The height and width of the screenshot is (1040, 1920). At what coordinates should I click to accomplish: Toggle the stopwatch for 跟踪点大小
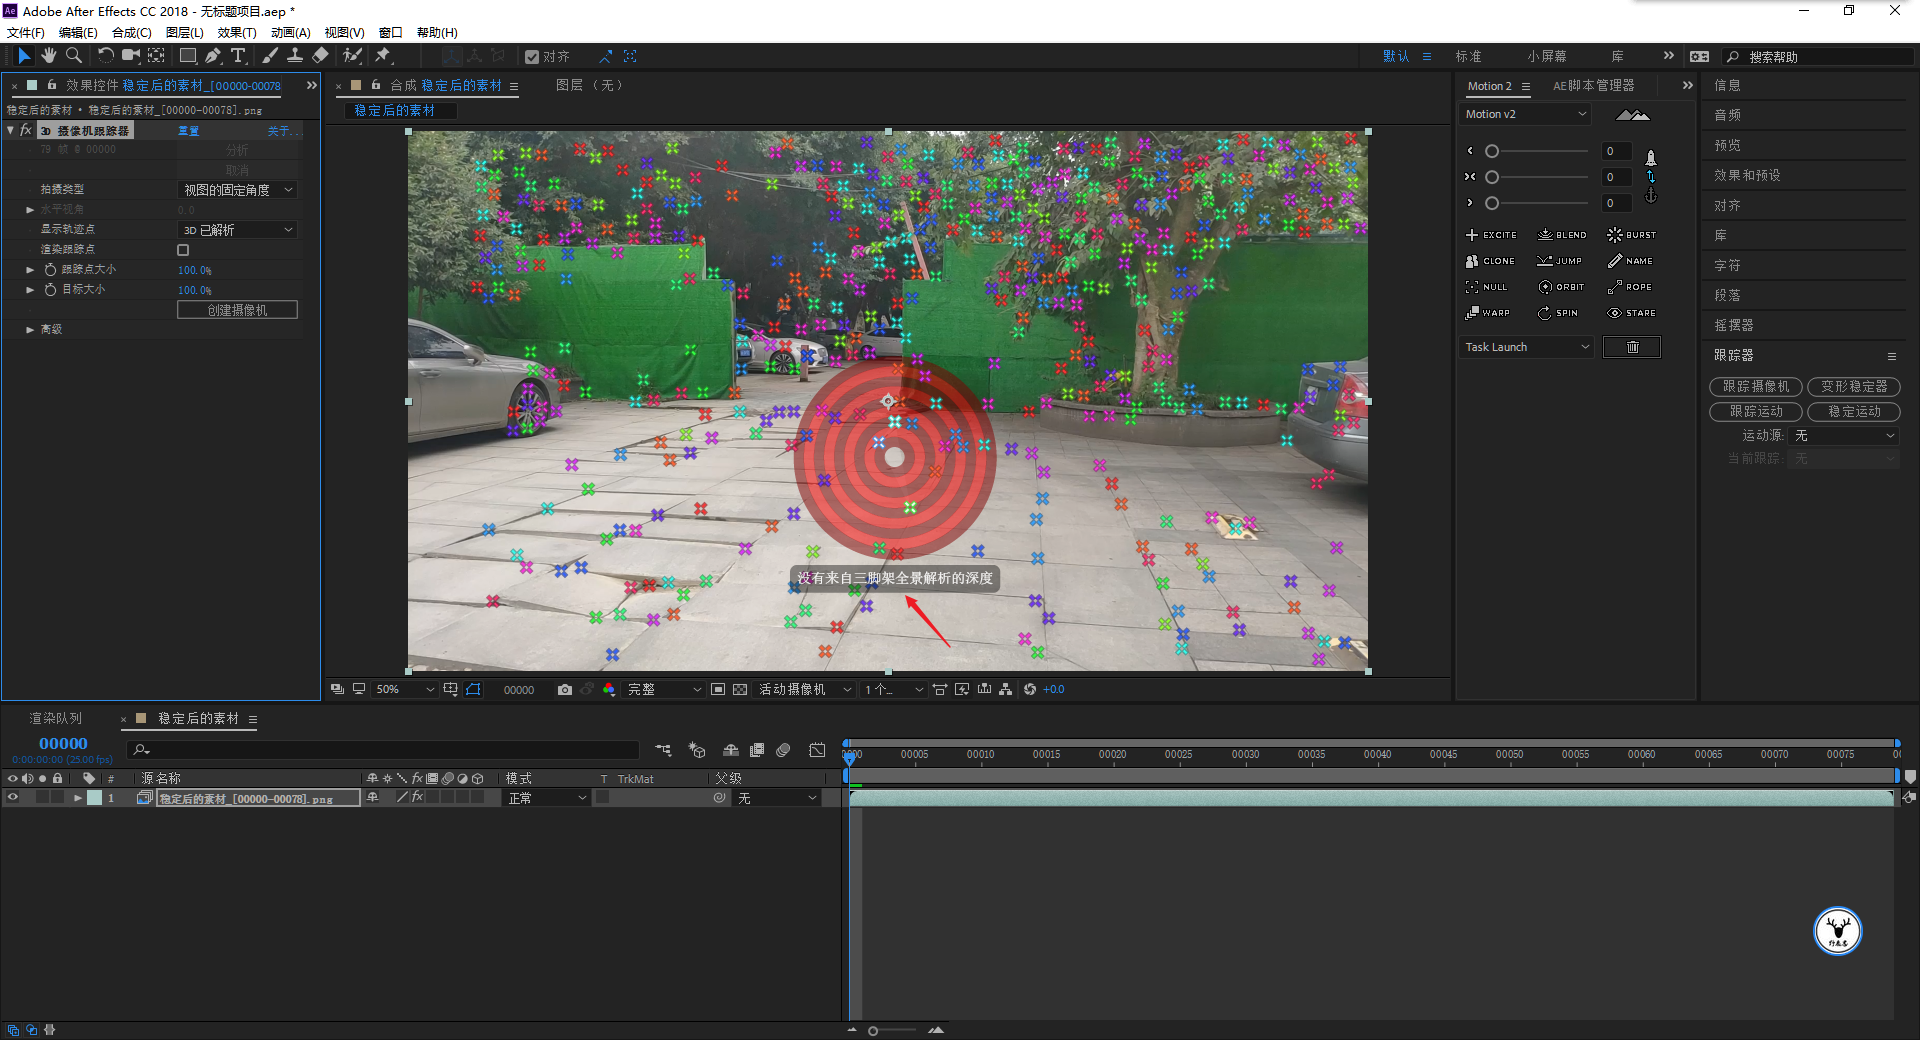50,270
